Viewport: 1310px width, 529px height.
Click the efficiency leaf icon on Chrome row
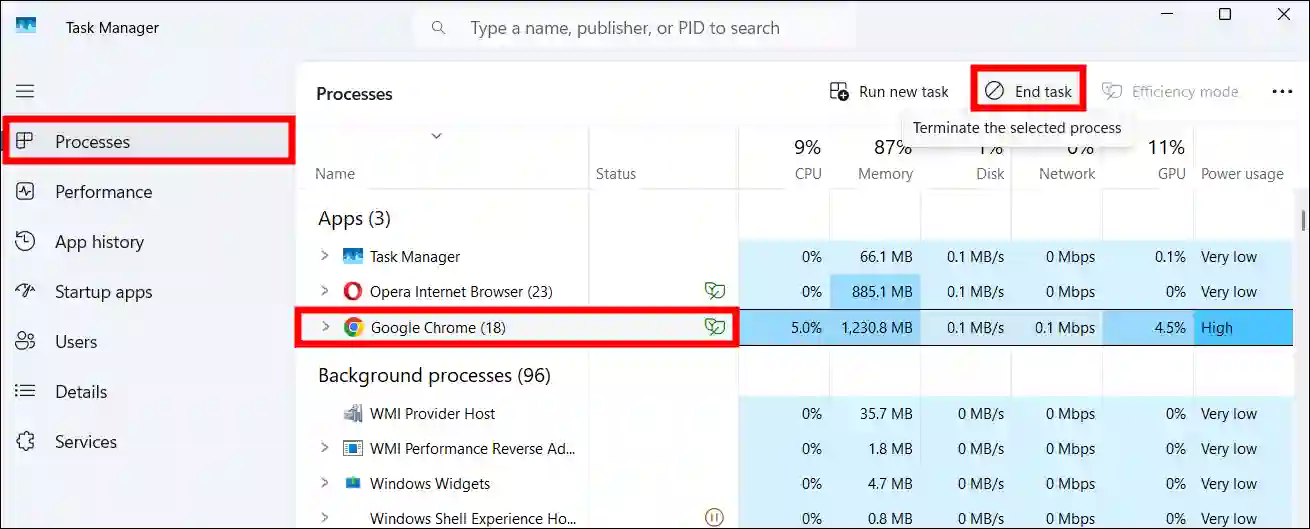[714, 327]
